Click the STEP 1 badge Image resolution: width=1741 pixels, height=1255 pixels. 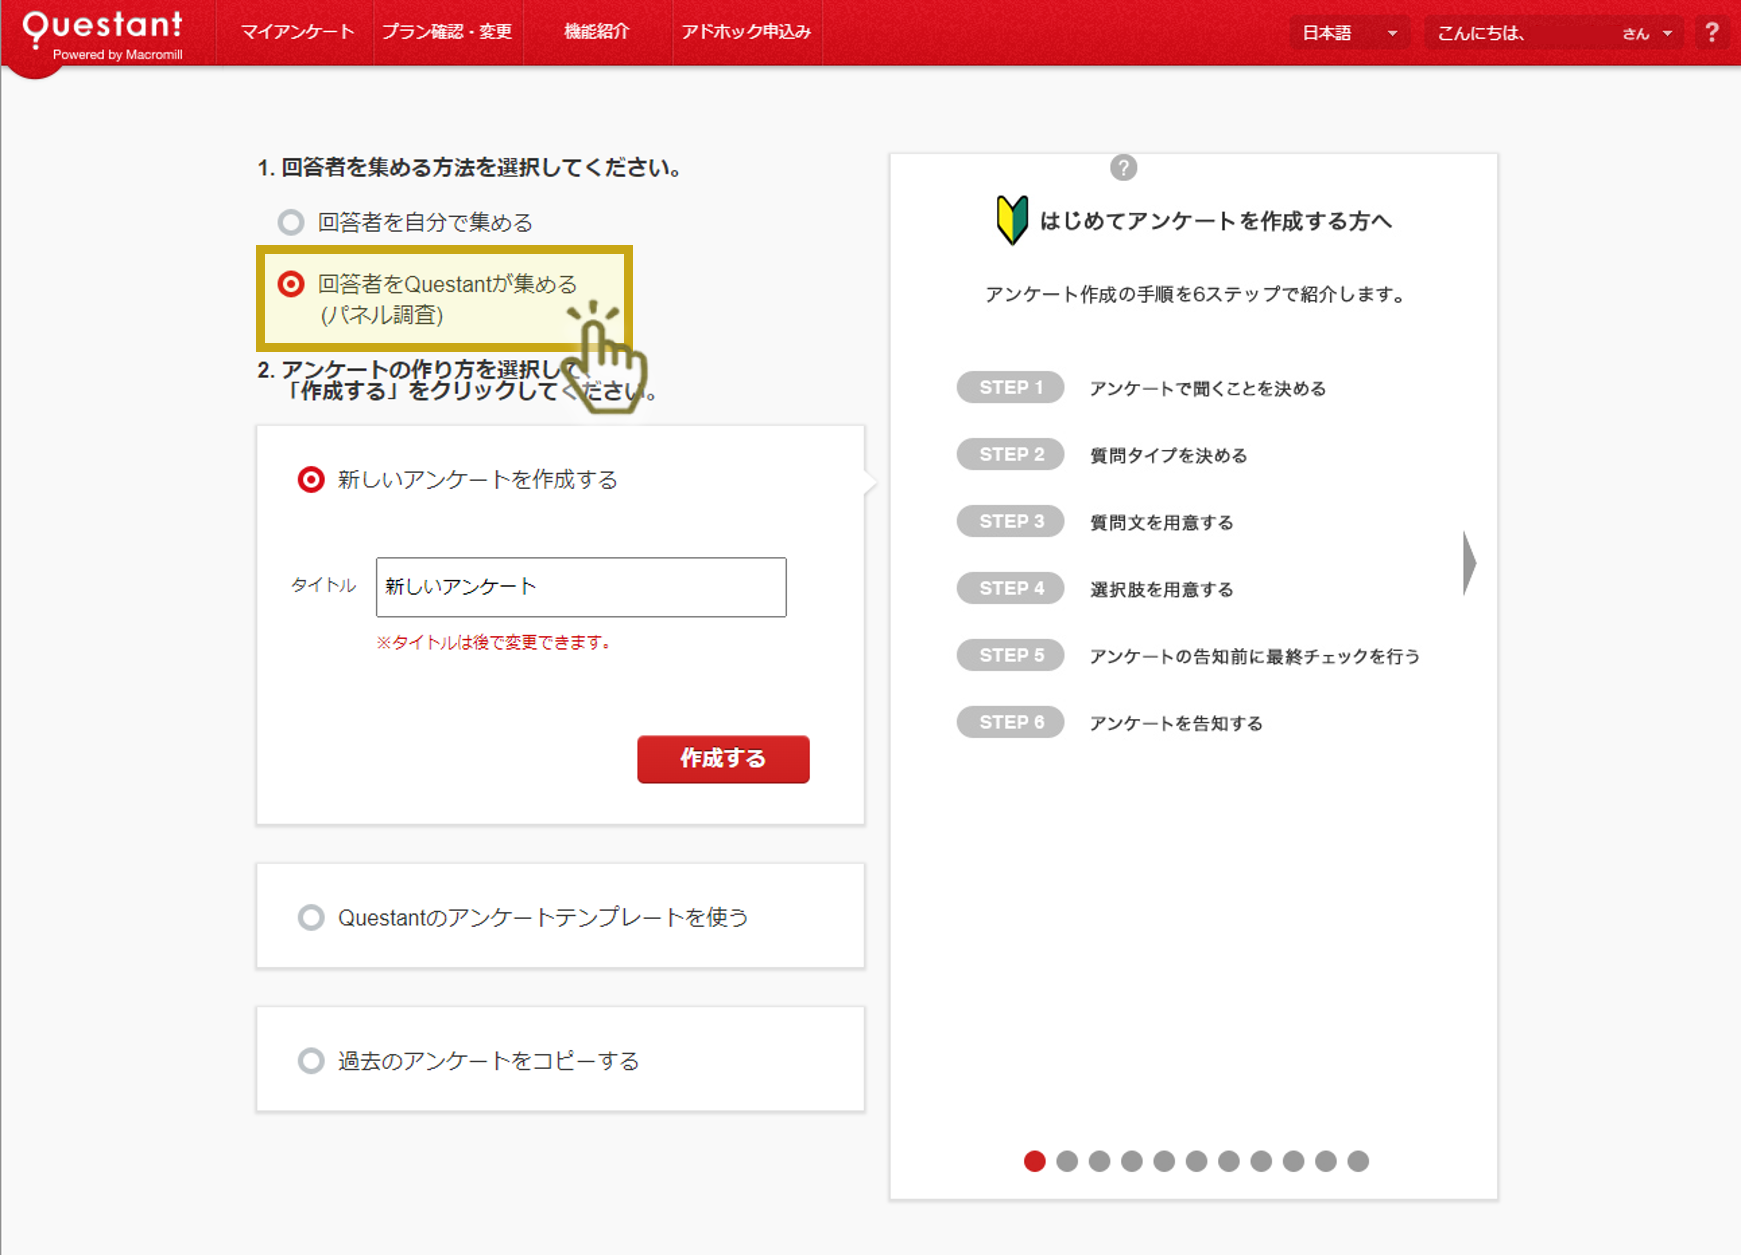1009,388
